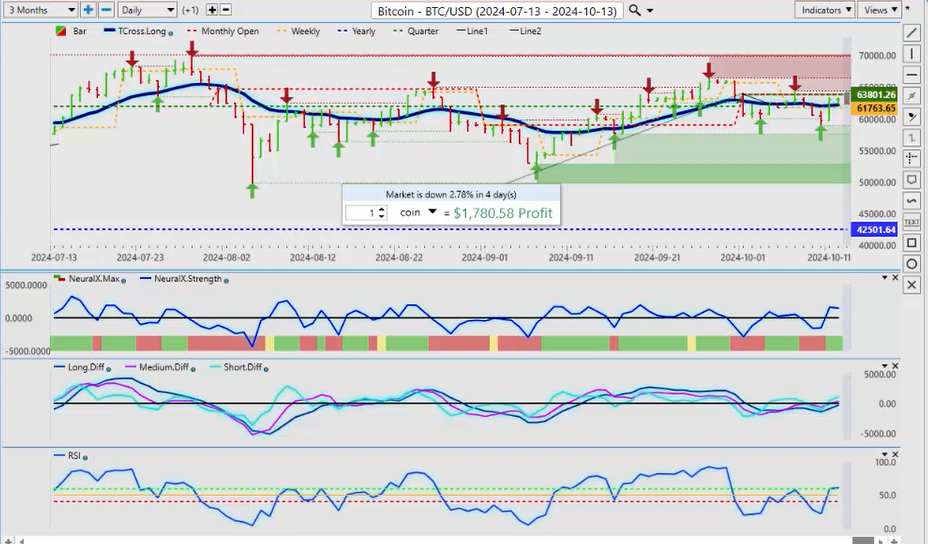
Task: Select the stepped zigzag line tool
Action: point(911,138)
